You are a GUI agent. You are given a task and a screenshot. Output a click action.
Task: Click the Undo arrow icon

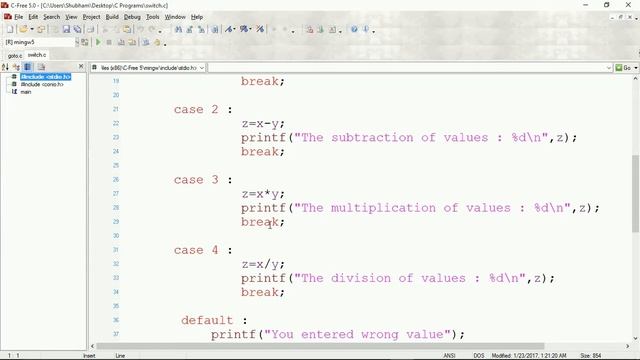click(x=140, y=29)
